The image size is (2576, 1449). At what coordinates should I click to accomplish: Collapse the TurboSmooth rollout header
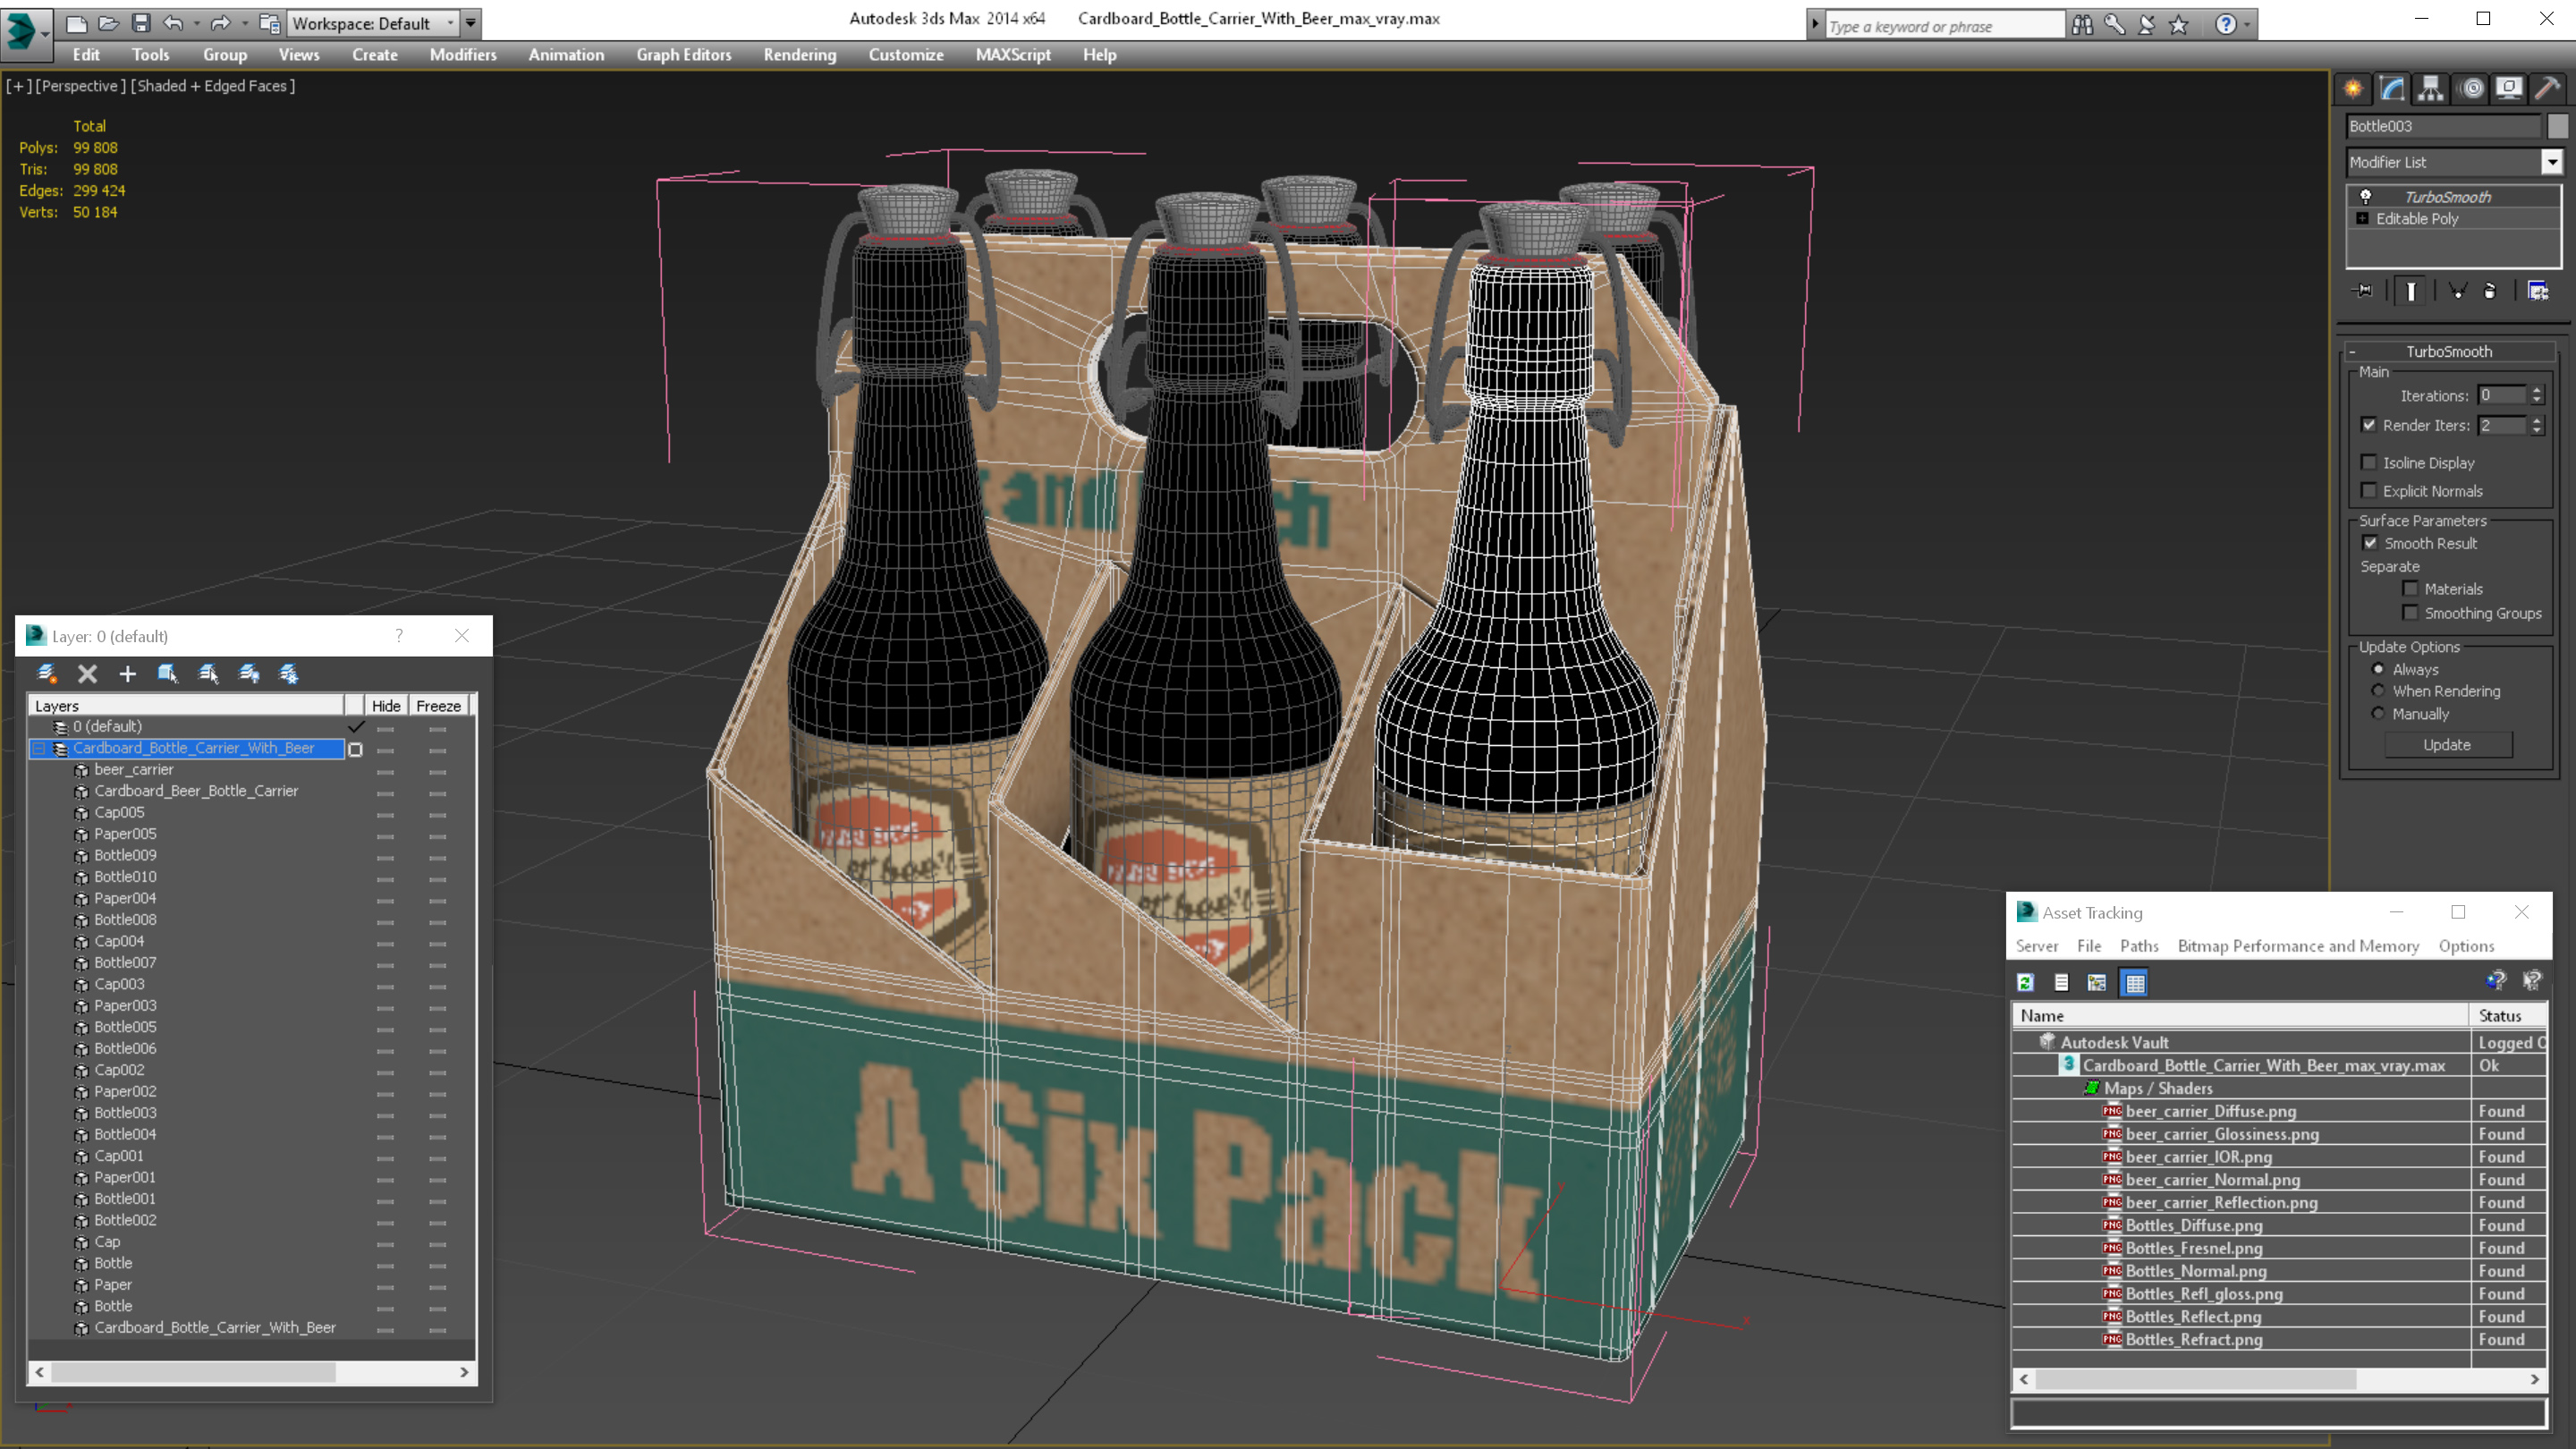click(2449, 351)
